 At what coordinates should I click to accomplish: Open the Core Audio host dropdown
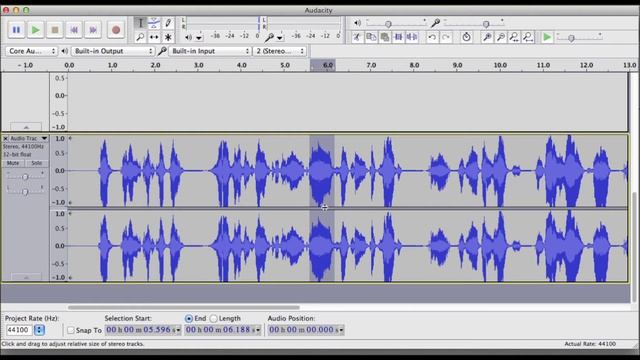31,51
